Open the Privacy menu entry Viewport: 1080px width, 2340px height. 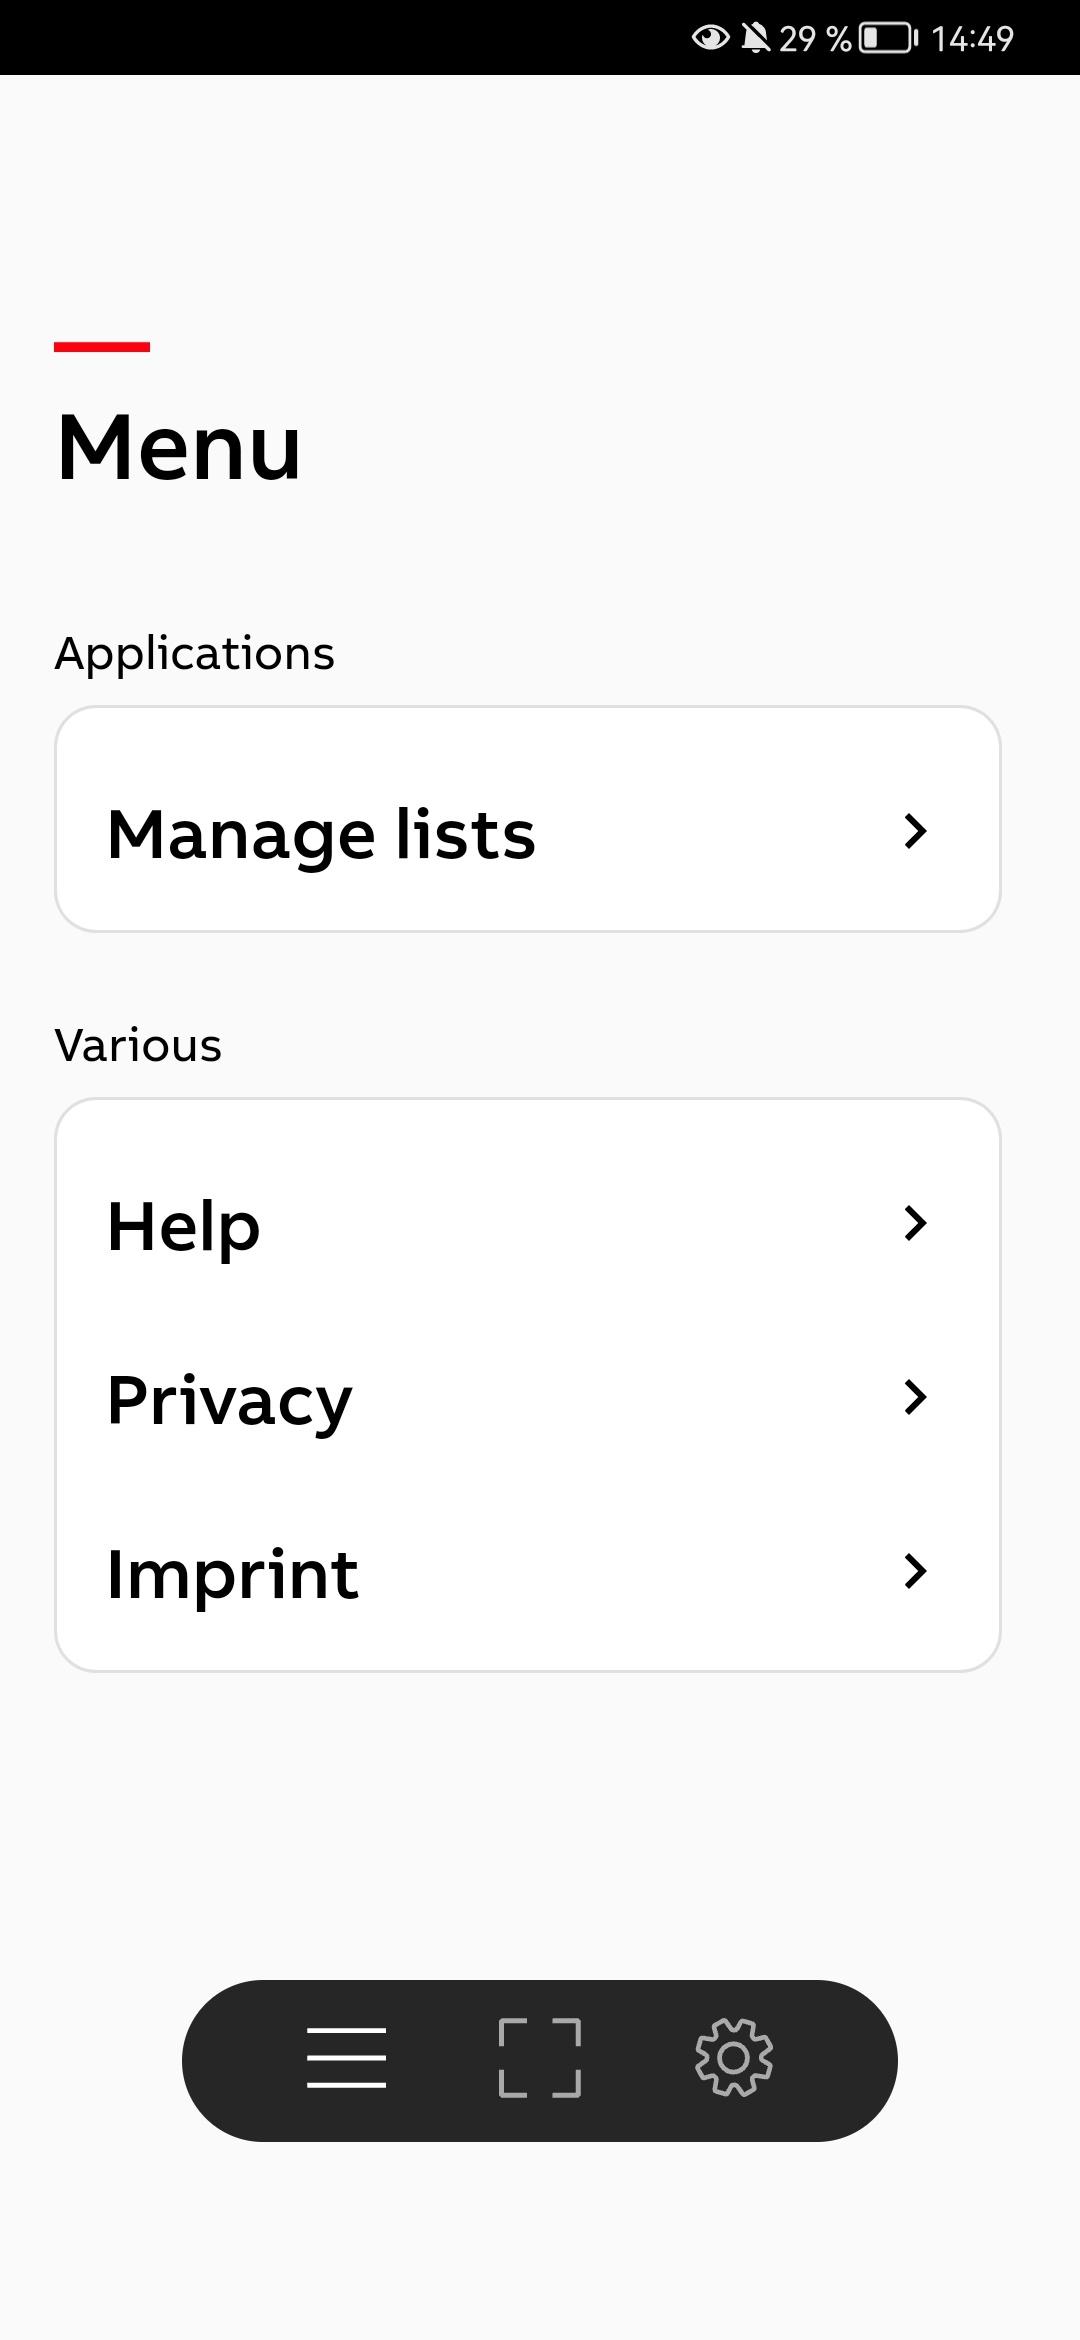[230, 1400]
